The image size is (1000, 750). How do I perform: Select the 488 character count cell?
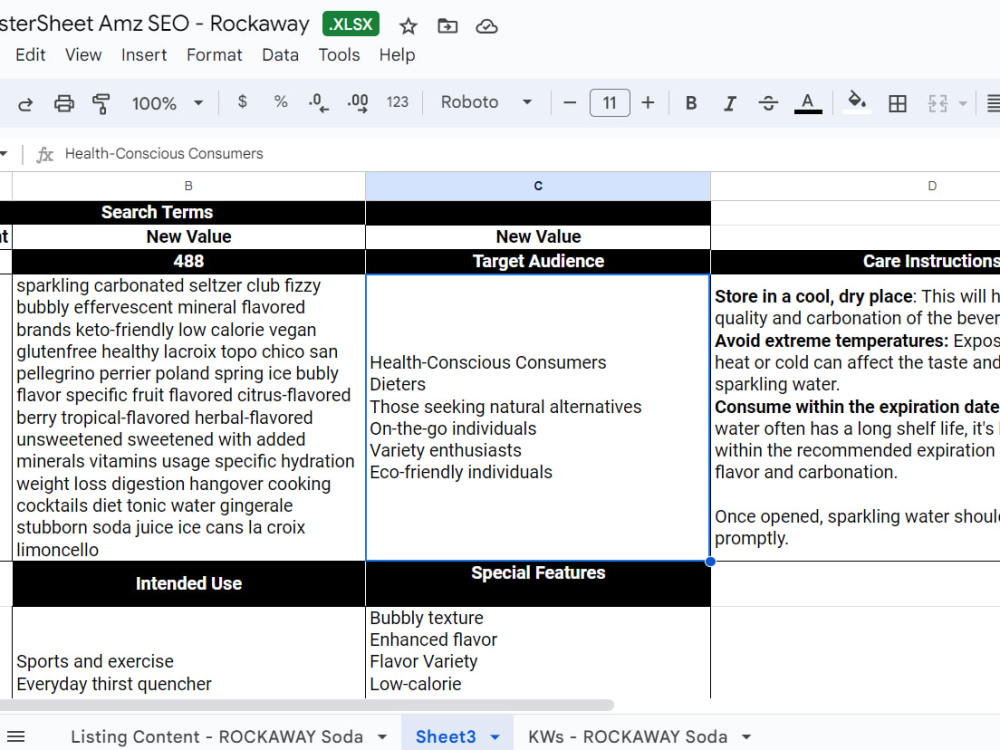click(189, 261)
